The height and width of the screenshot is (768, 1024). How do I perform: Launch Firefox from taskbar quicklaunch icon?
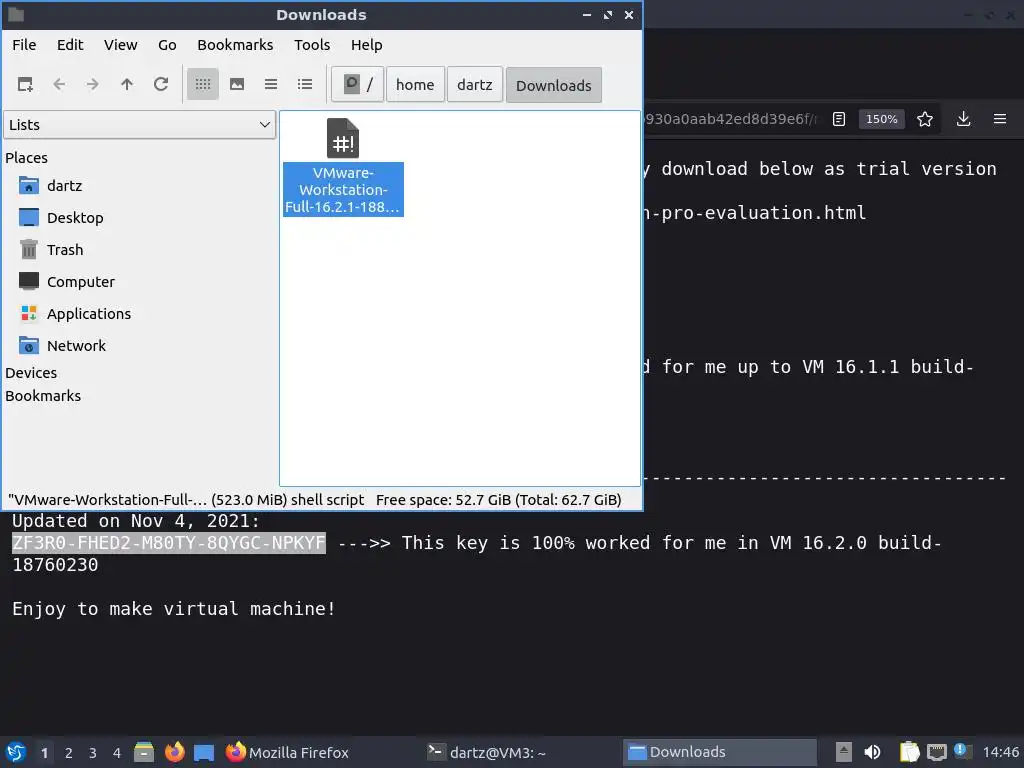(174, 752)
